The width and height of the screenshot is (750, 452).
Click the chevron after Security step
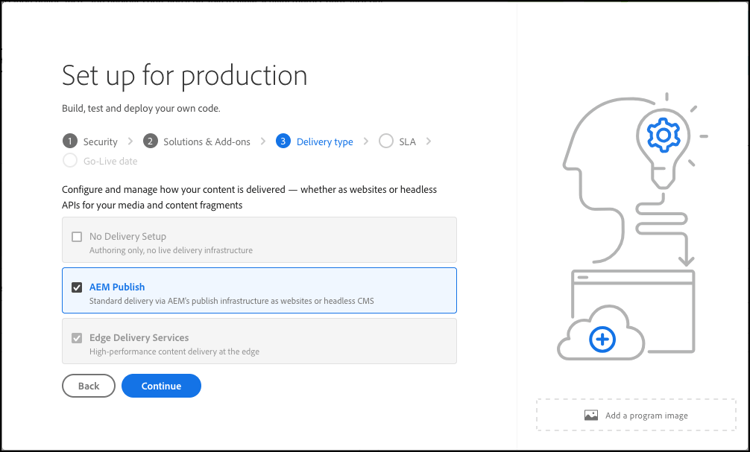click(x=129, y=142)
